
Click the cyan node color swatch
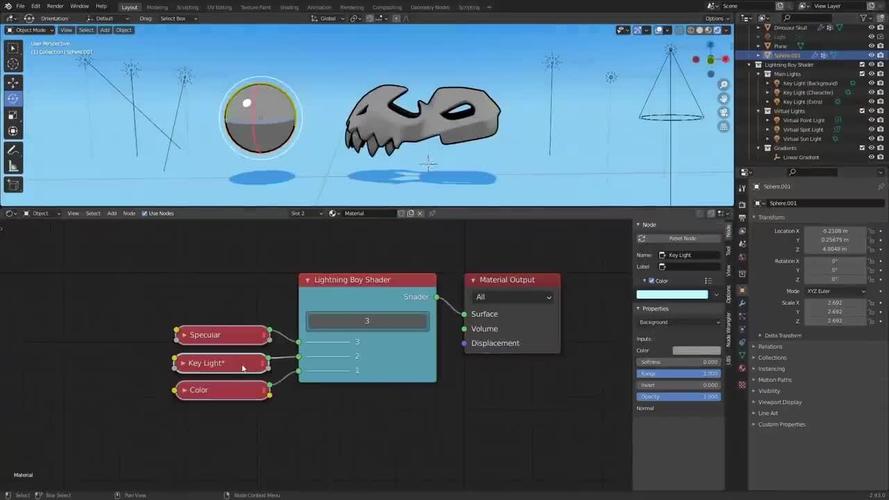[672, 295]
